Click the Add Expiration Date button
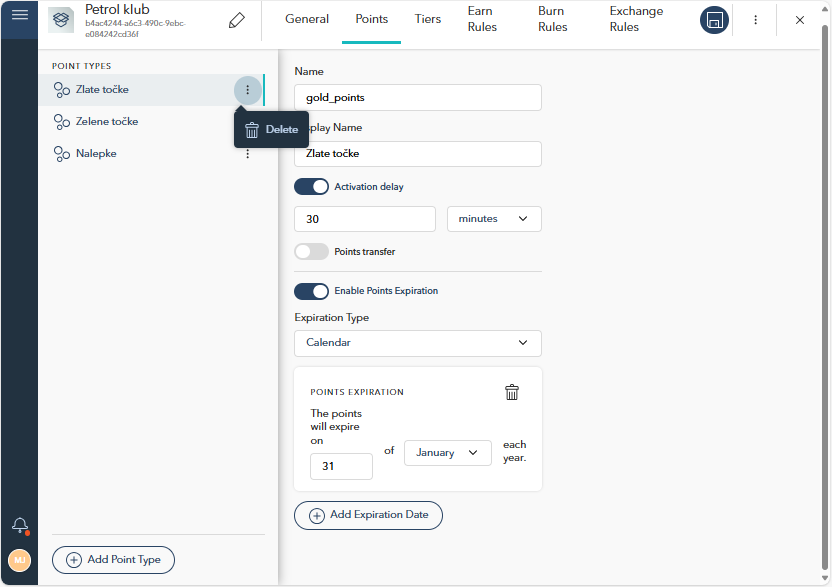This screenshot has height=587, width=832. (368, 515)
